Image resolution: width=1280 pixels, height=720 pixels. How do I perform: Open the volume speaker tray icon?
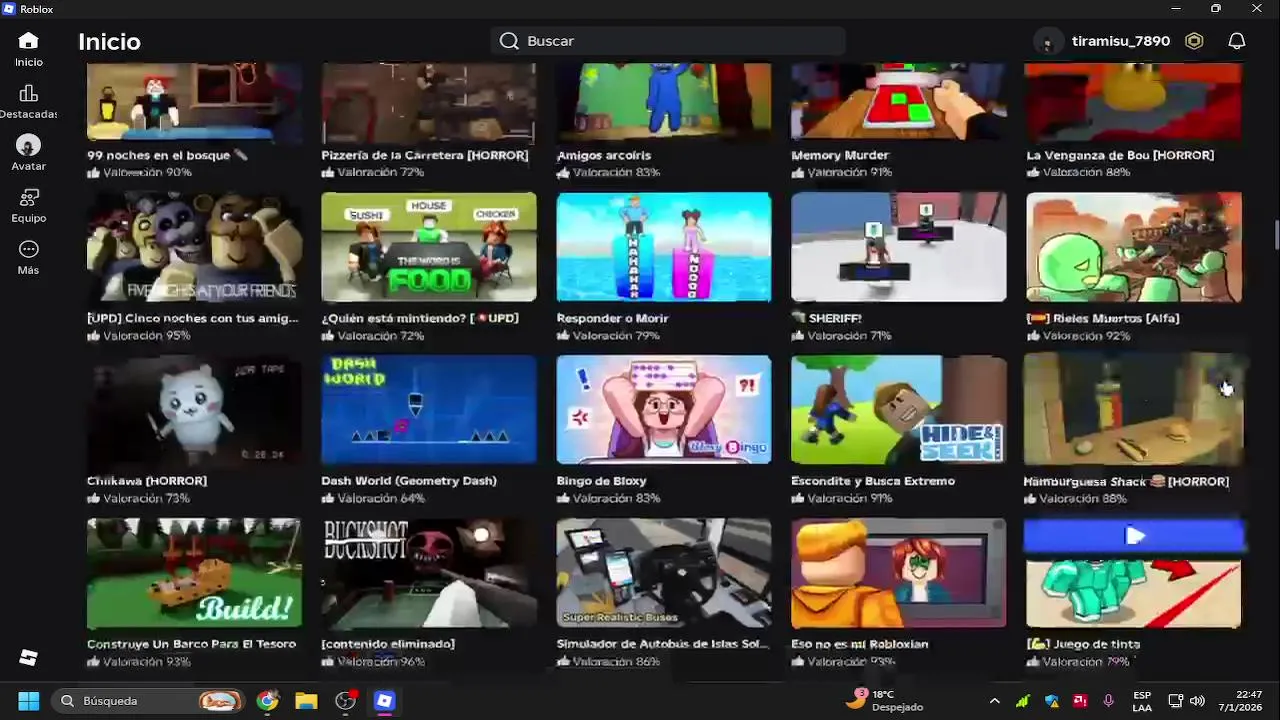[x=1197, y=701]
